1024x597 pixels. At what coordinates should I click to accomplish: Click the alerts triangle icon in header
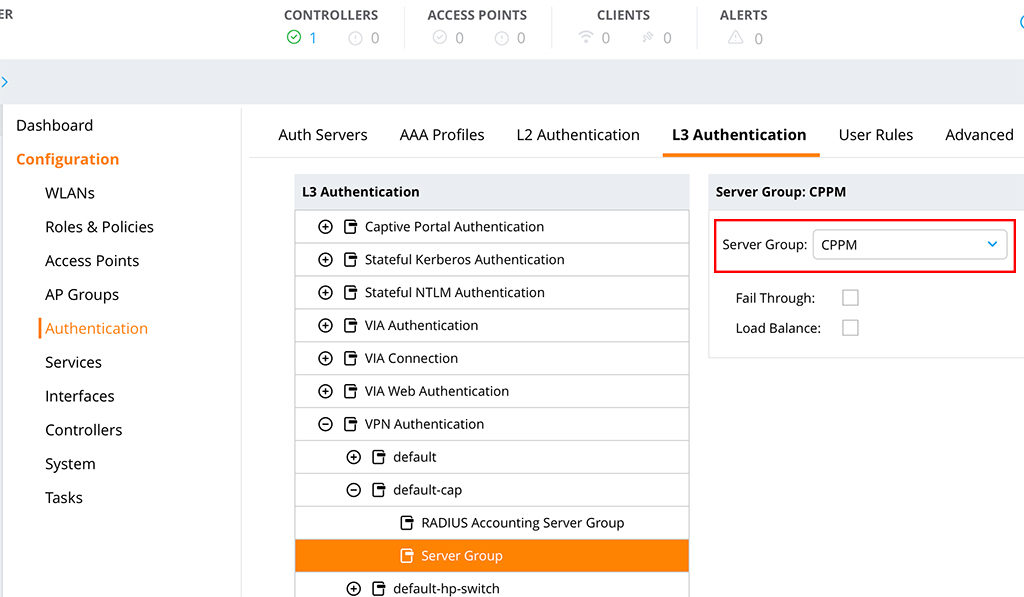pyautogui.click(x=735, y=38)
